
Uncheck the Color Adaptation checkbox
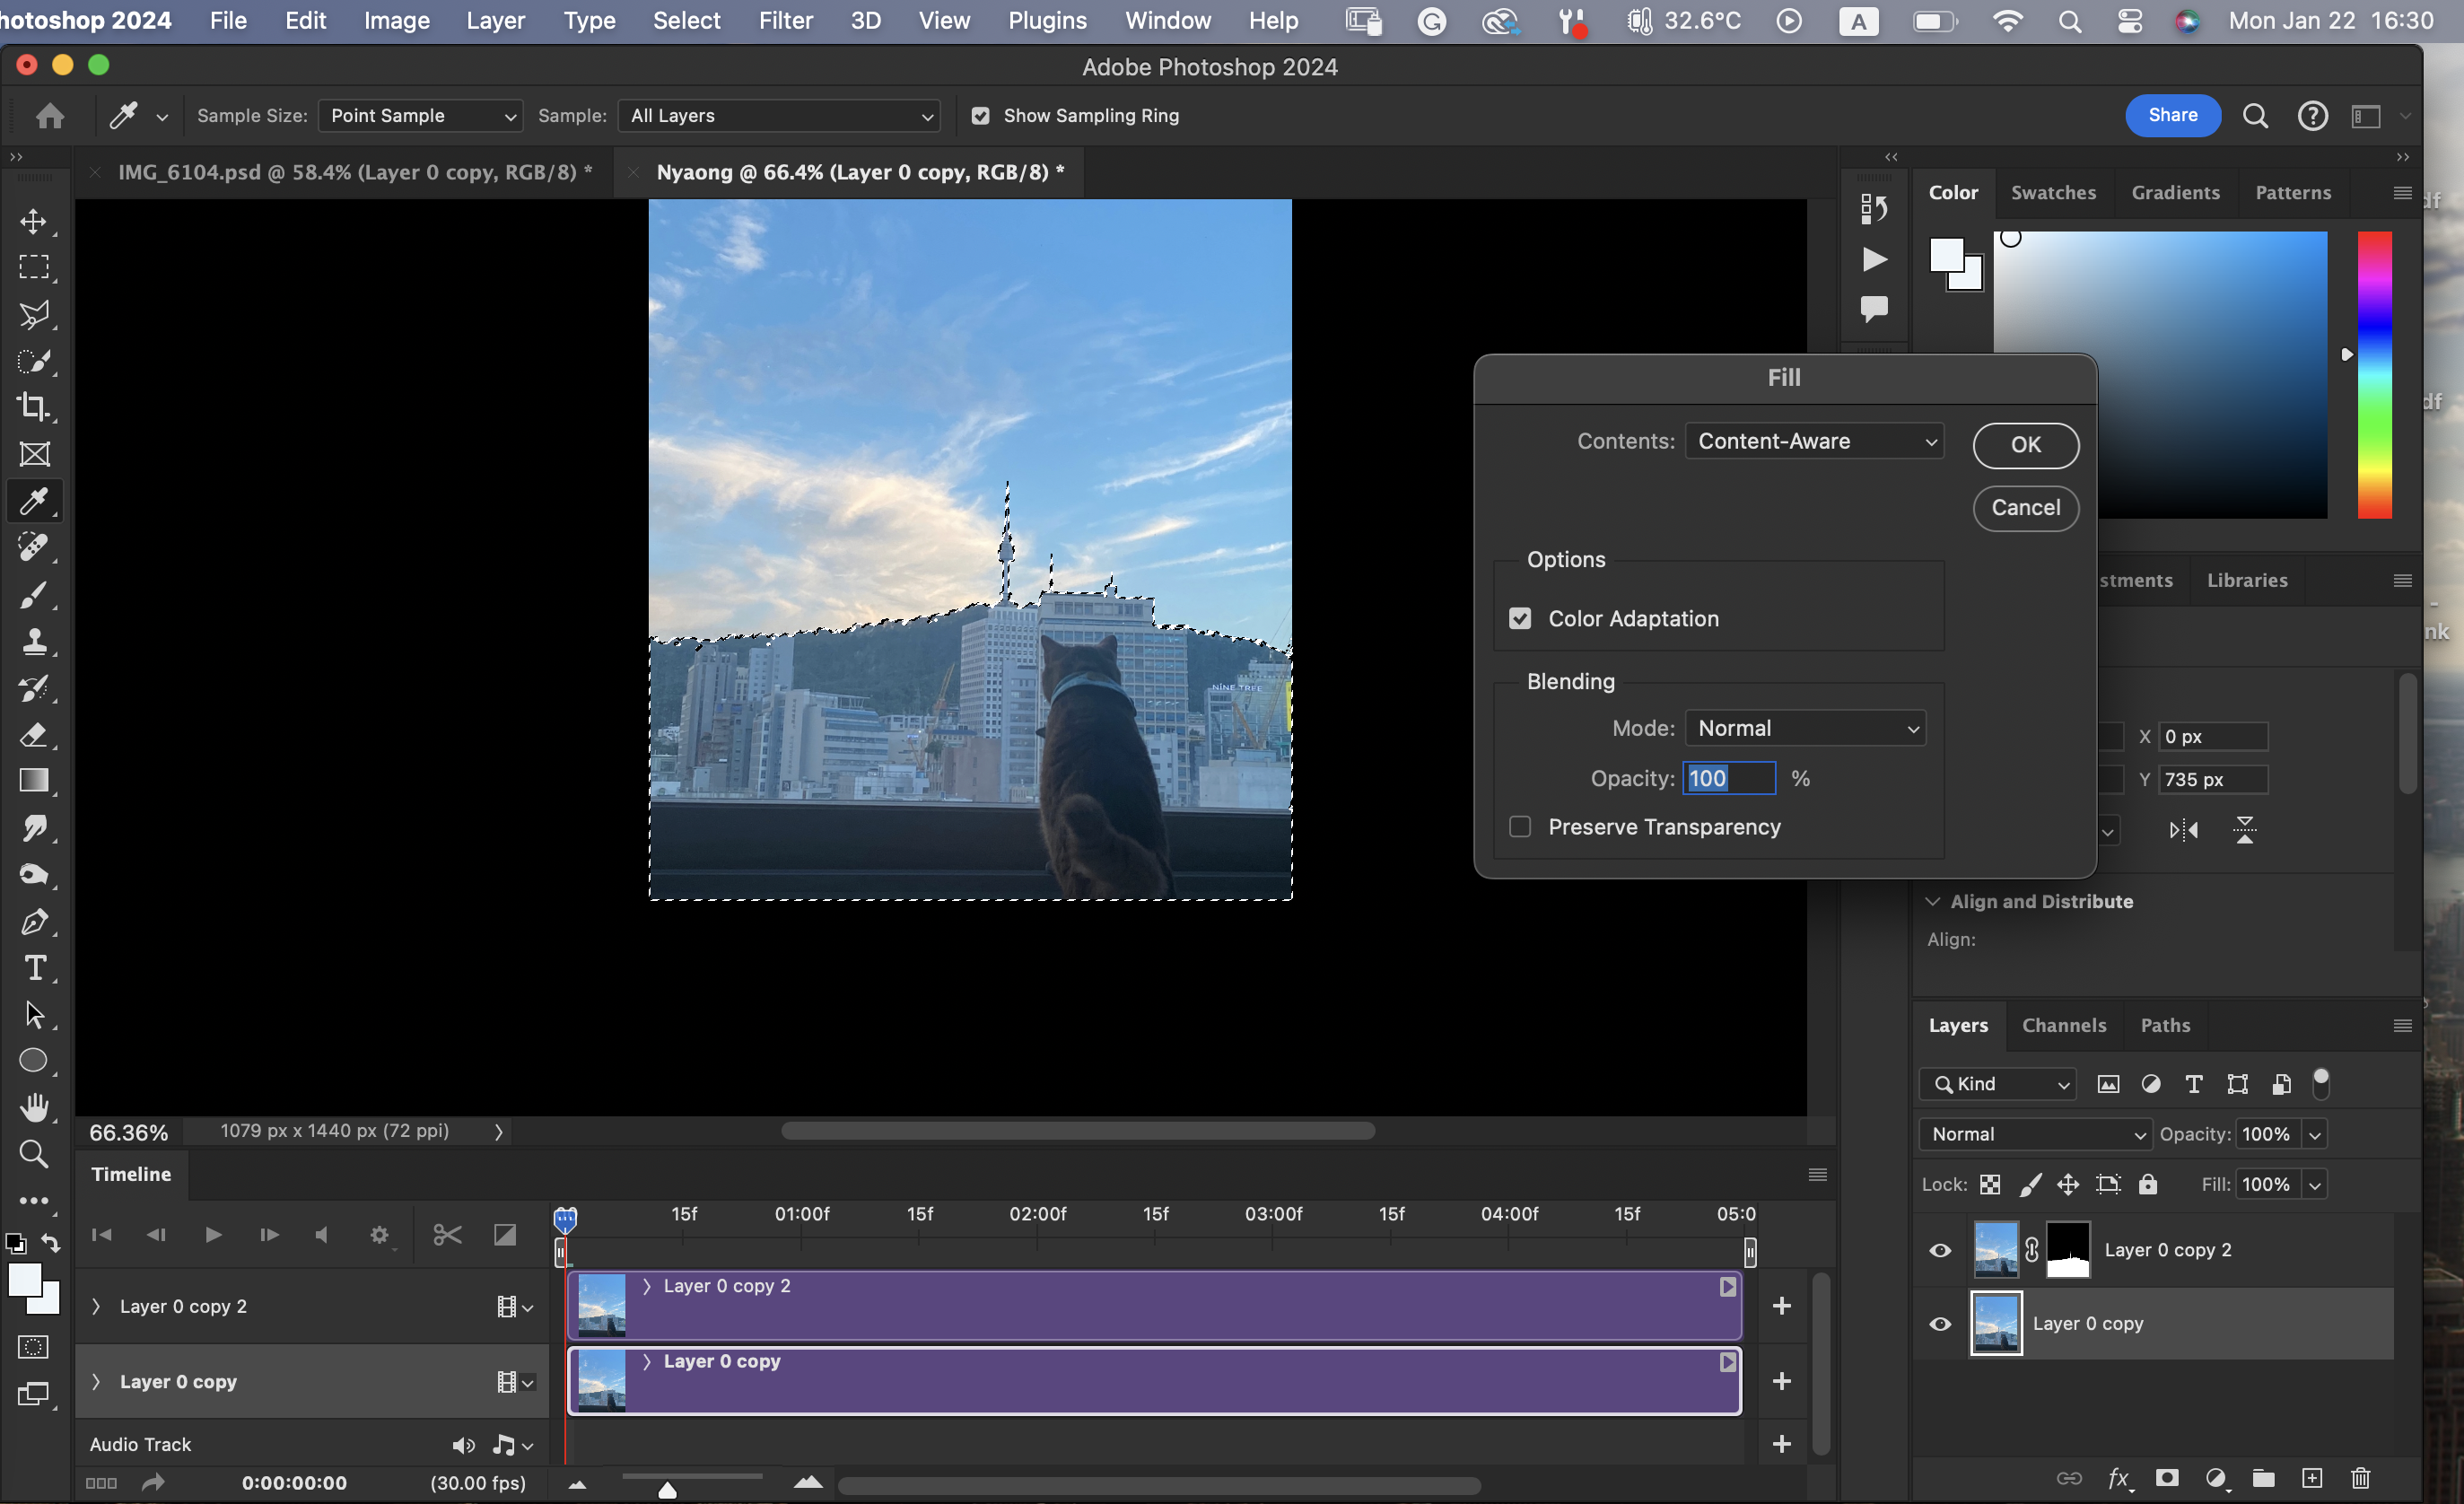click(1520, 619)
